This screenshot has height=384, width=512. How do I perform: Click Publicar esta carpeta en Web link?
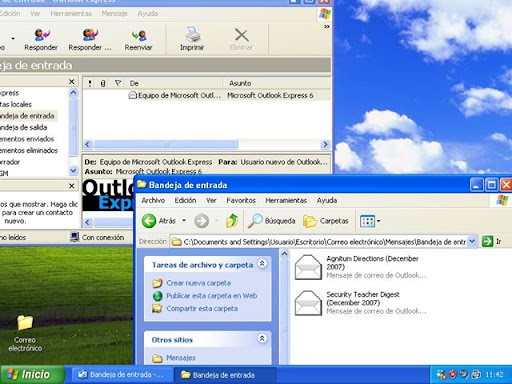tap(212, 296)
